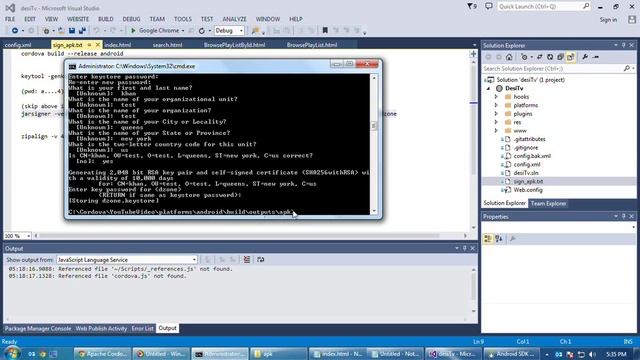The image size is (640, 360).
Task: Switch to the Team Explorer tab
Action: click(x=548, y=203)
